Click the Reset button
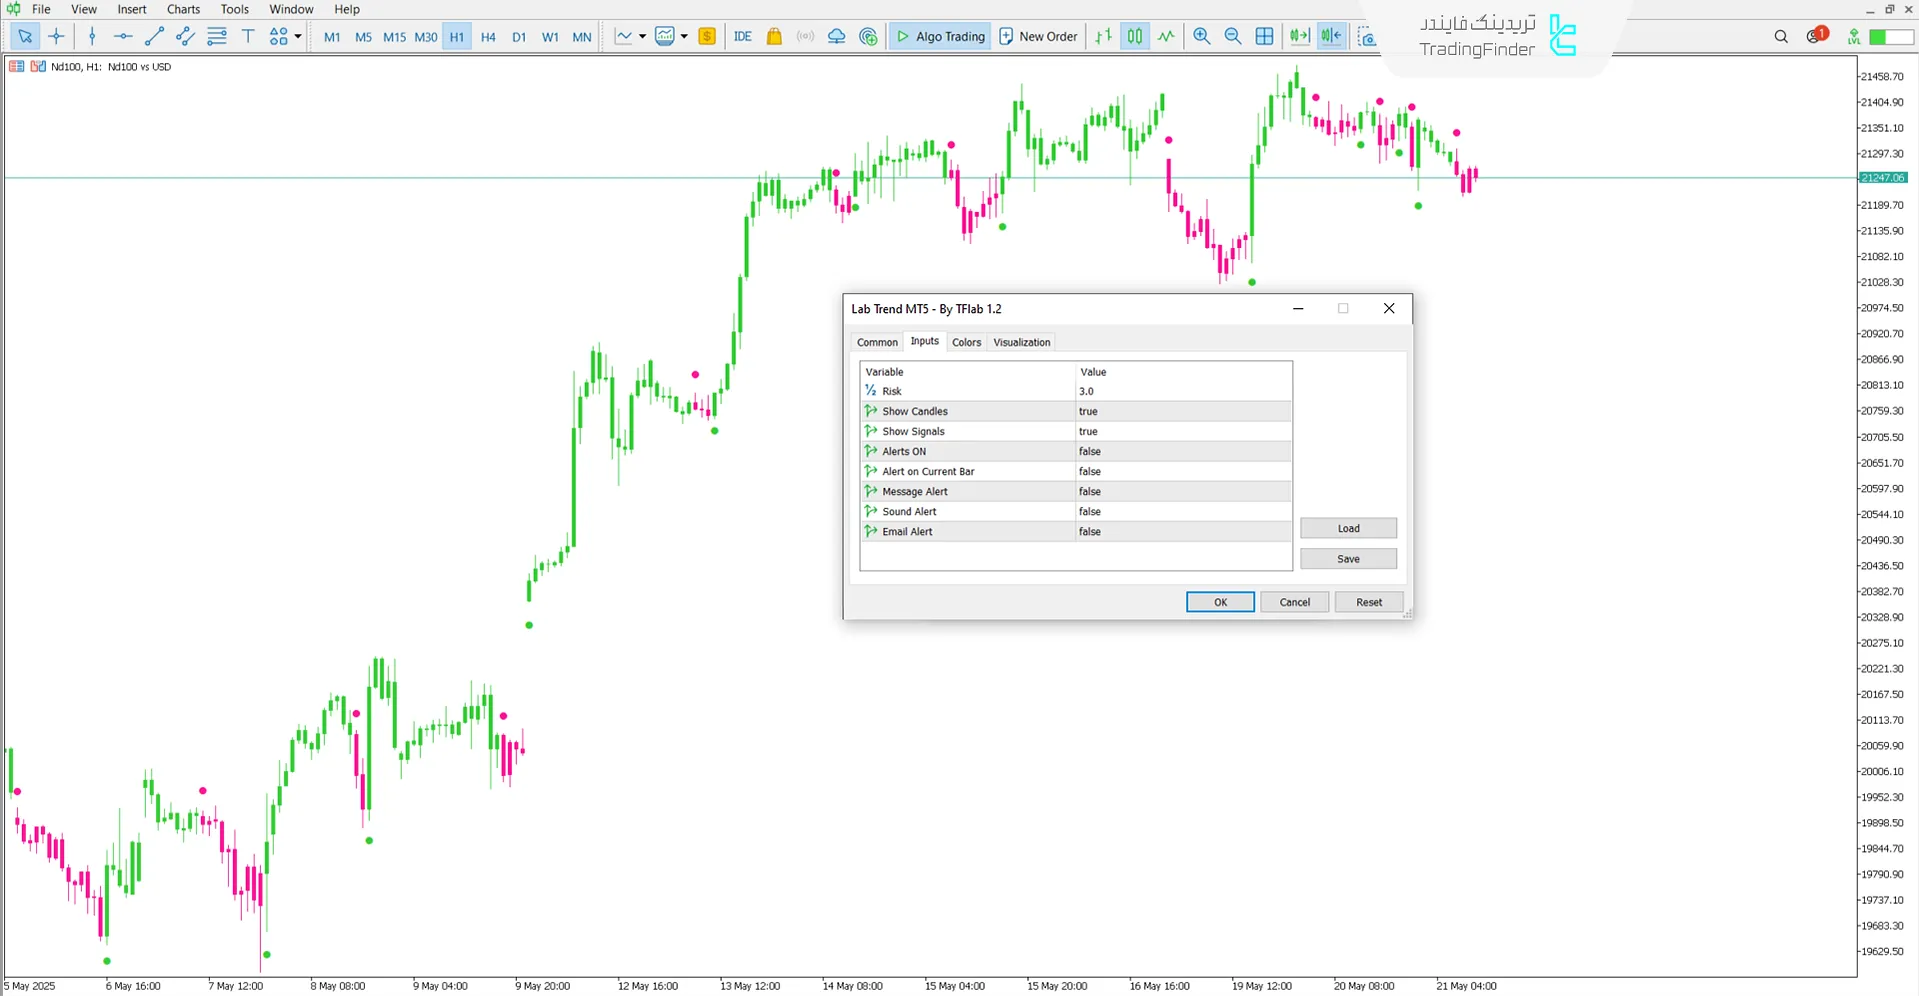The image size is (1919, 996). [1369, 602]
